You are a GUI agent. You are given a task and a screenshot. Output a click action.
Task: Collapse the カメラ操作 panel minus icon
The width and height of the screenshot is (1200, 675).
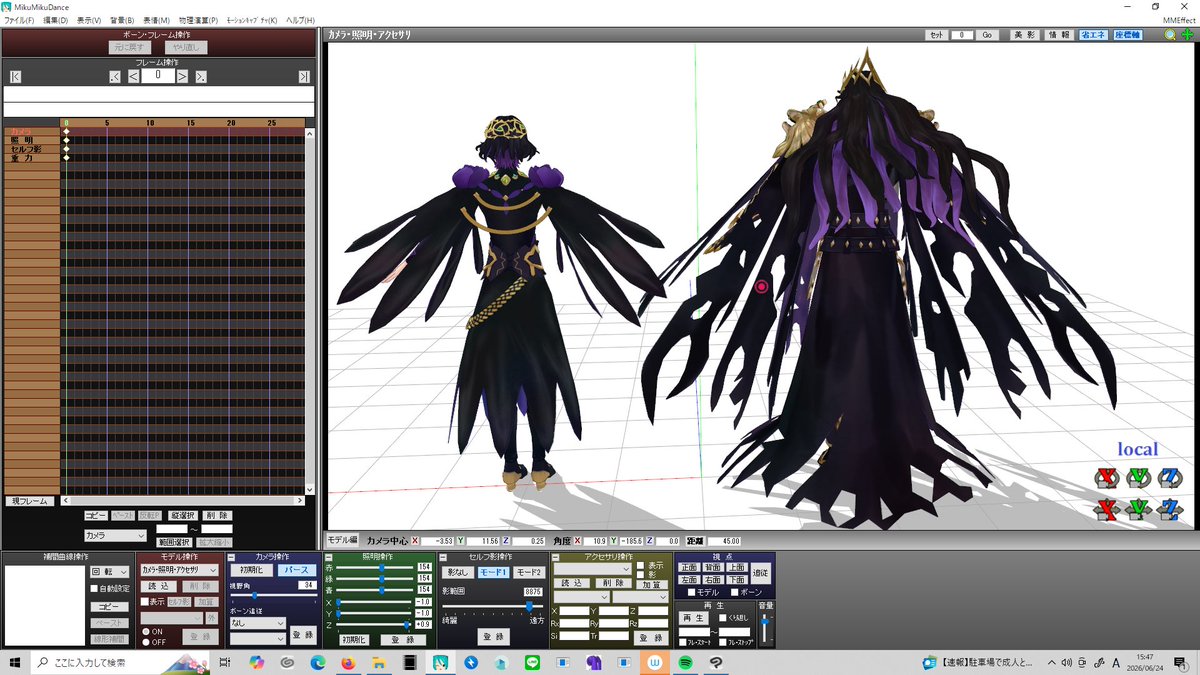tap(232, 557)
